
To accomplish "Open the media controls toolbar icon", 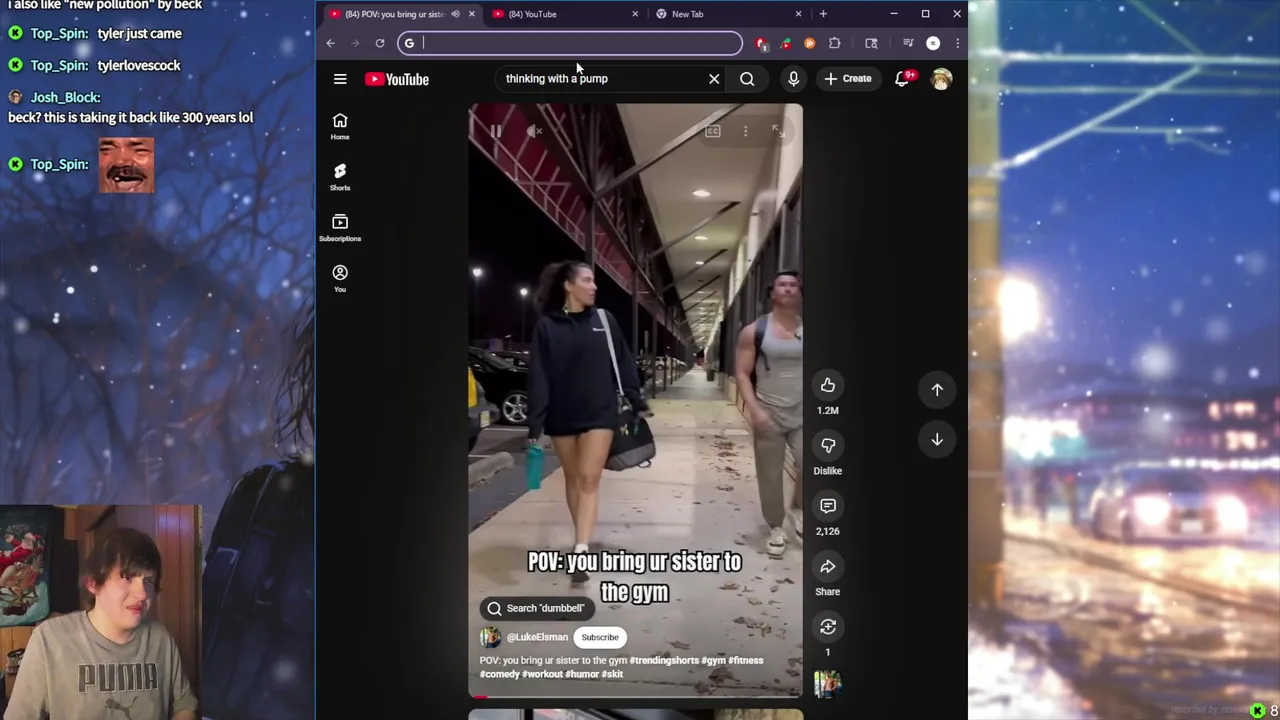I will tap(908, 43).
